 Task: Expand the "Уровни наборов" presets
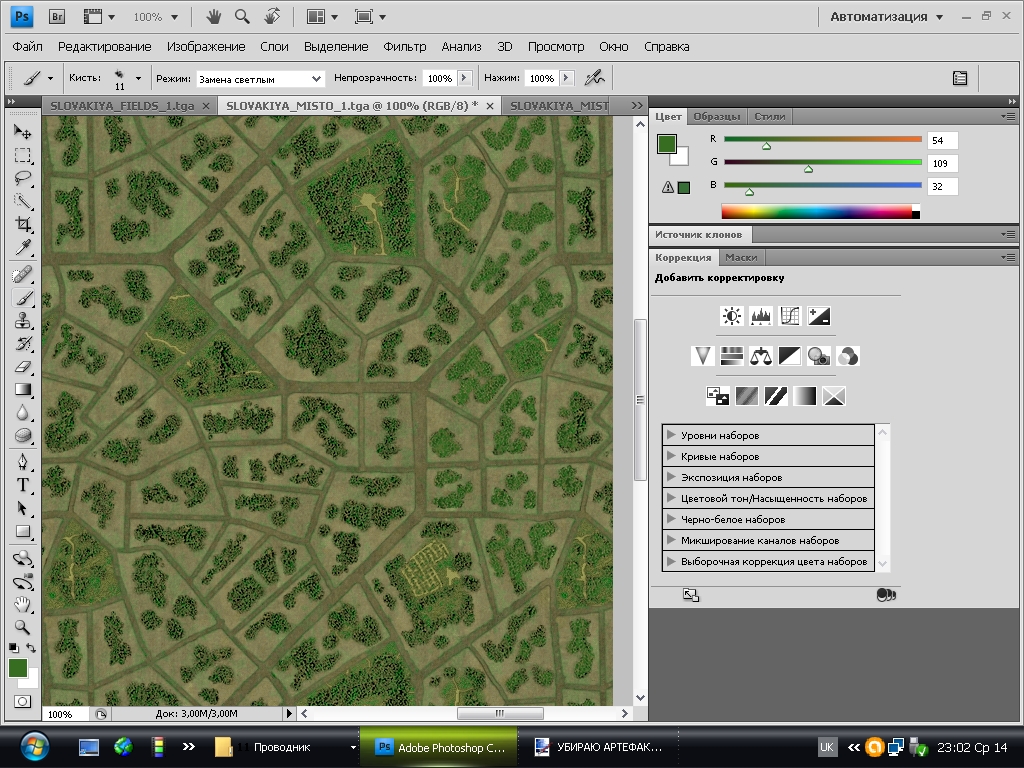tap(672, 436)
